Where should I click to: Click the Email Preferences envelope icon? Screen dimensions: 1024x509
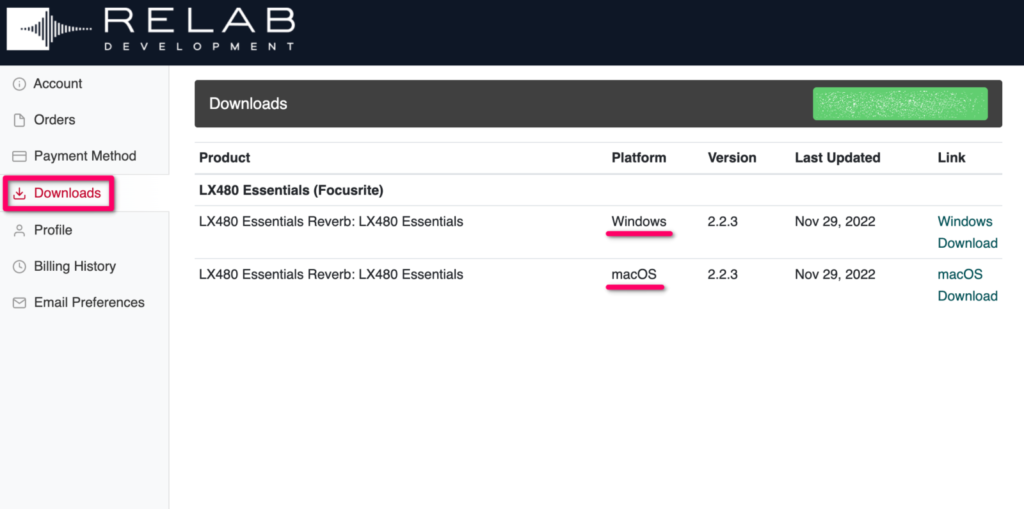(x=20, y=303)
